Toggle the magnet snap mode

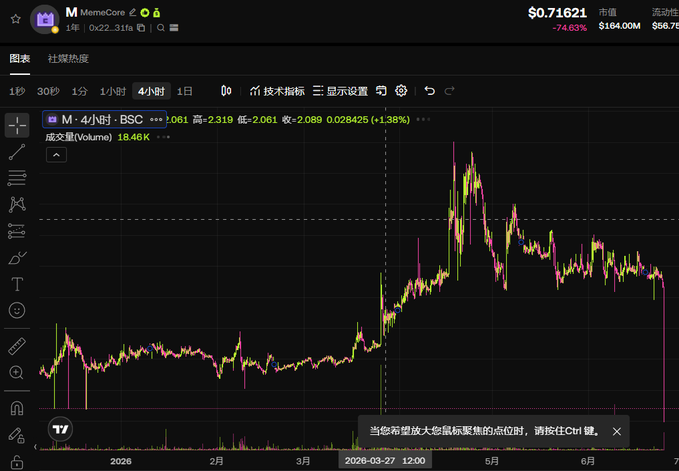[17, 408]
